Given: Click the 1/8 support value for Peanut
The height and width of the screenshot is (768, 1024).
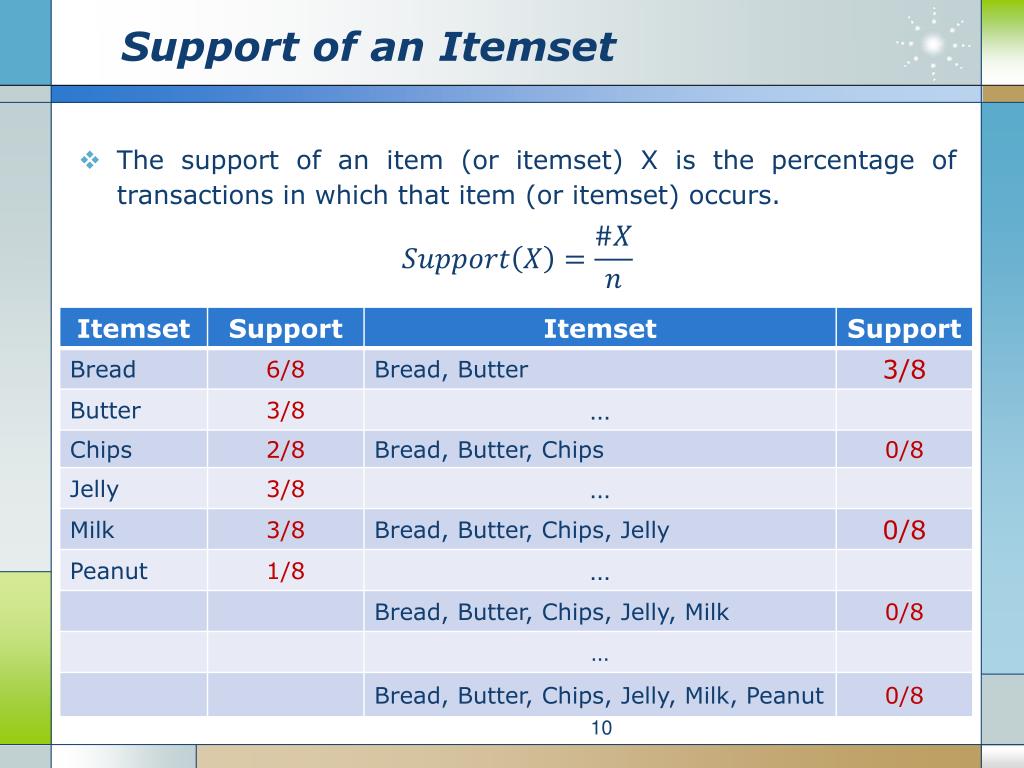Looking at the screenshot, I should (285, 571).
